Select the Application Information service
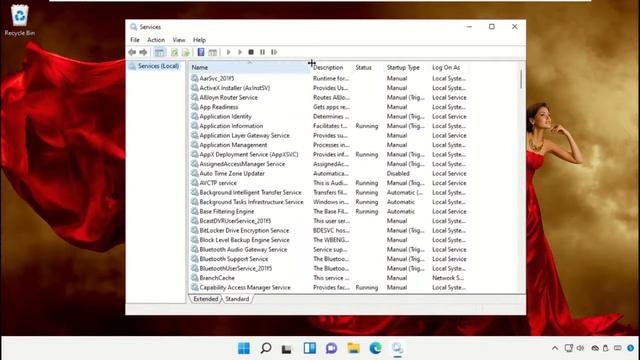 231,126
